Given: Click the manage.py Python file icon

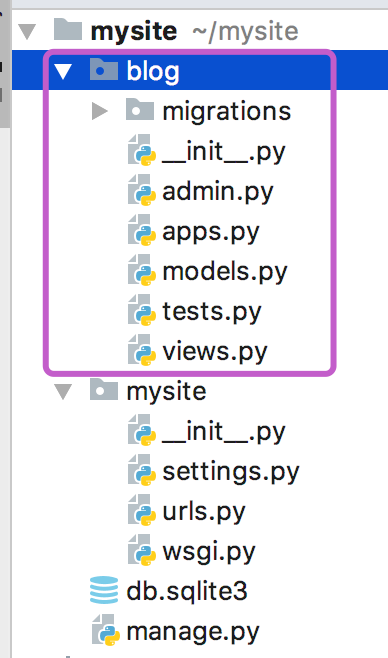Looking at the screenshot, I should 106,629.
